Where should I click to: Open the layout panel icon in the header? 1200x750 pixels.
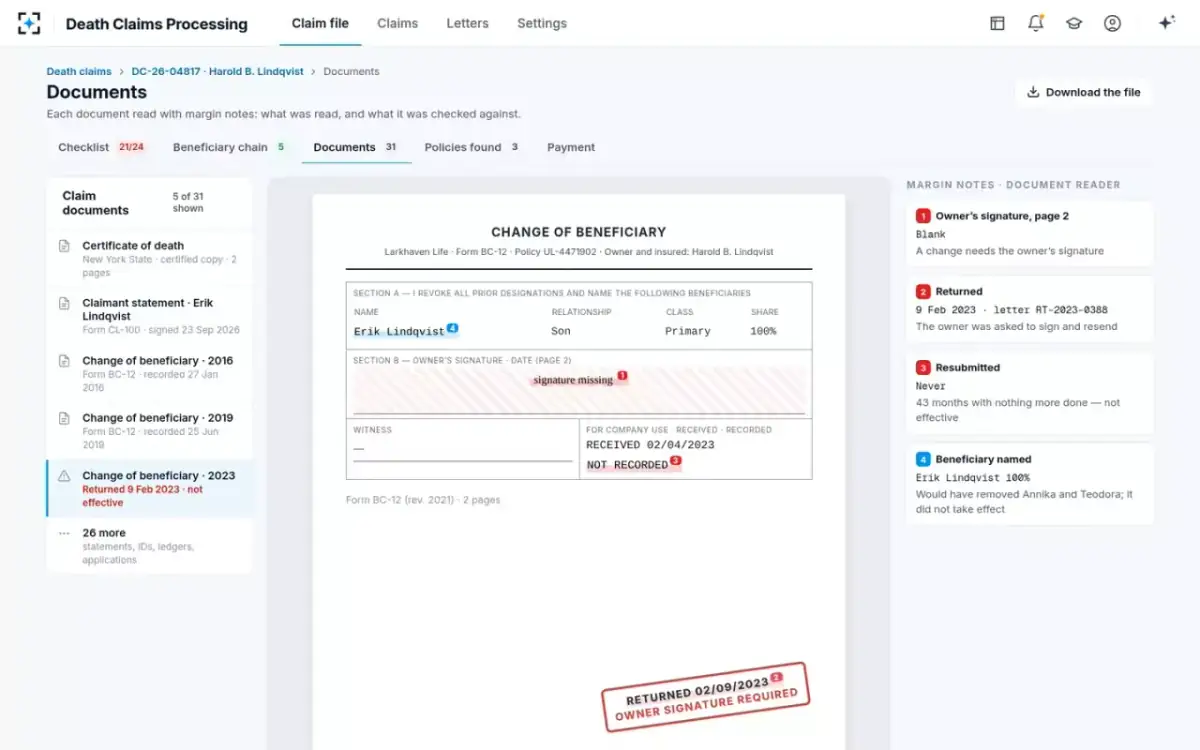click(x=997, y=23)
